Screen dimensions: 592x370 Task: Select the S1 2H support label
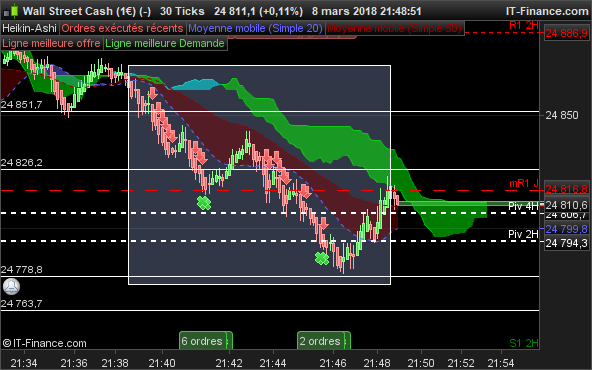524,343
